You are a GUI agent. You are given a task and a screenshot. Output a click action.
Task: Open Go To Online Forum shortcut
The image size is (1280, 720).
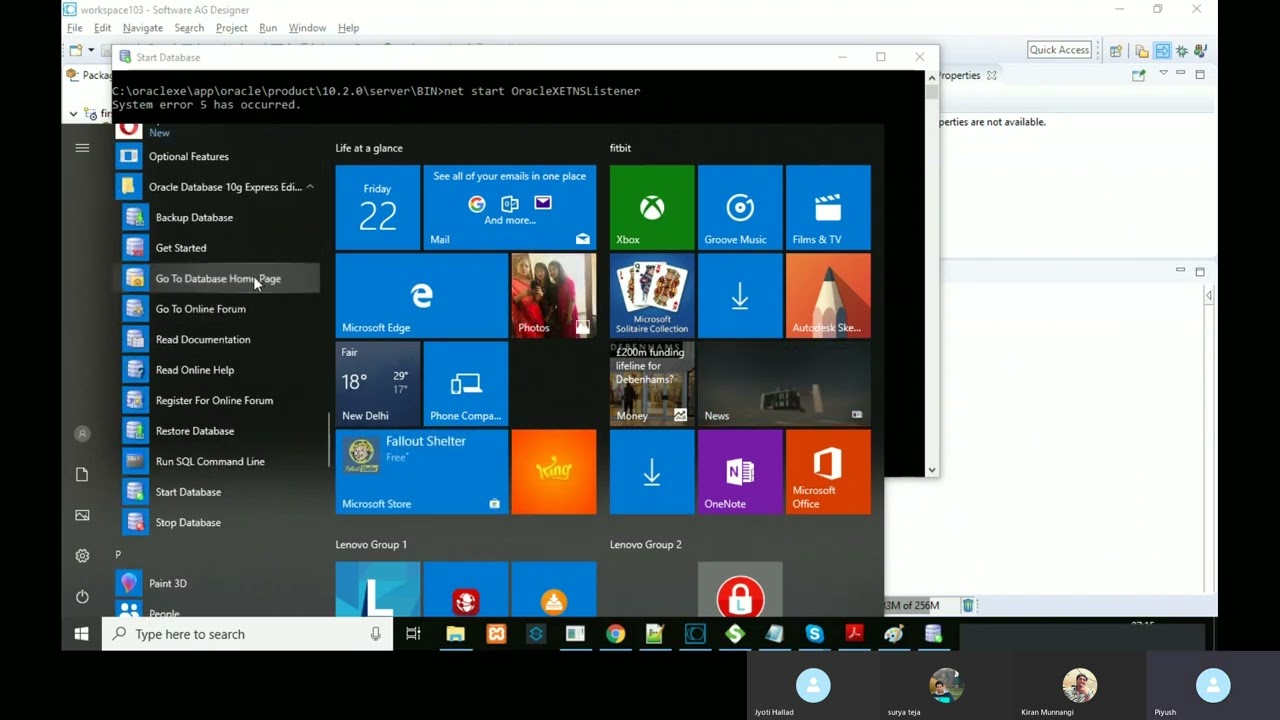pyautogui.click(x=217, y=309)
